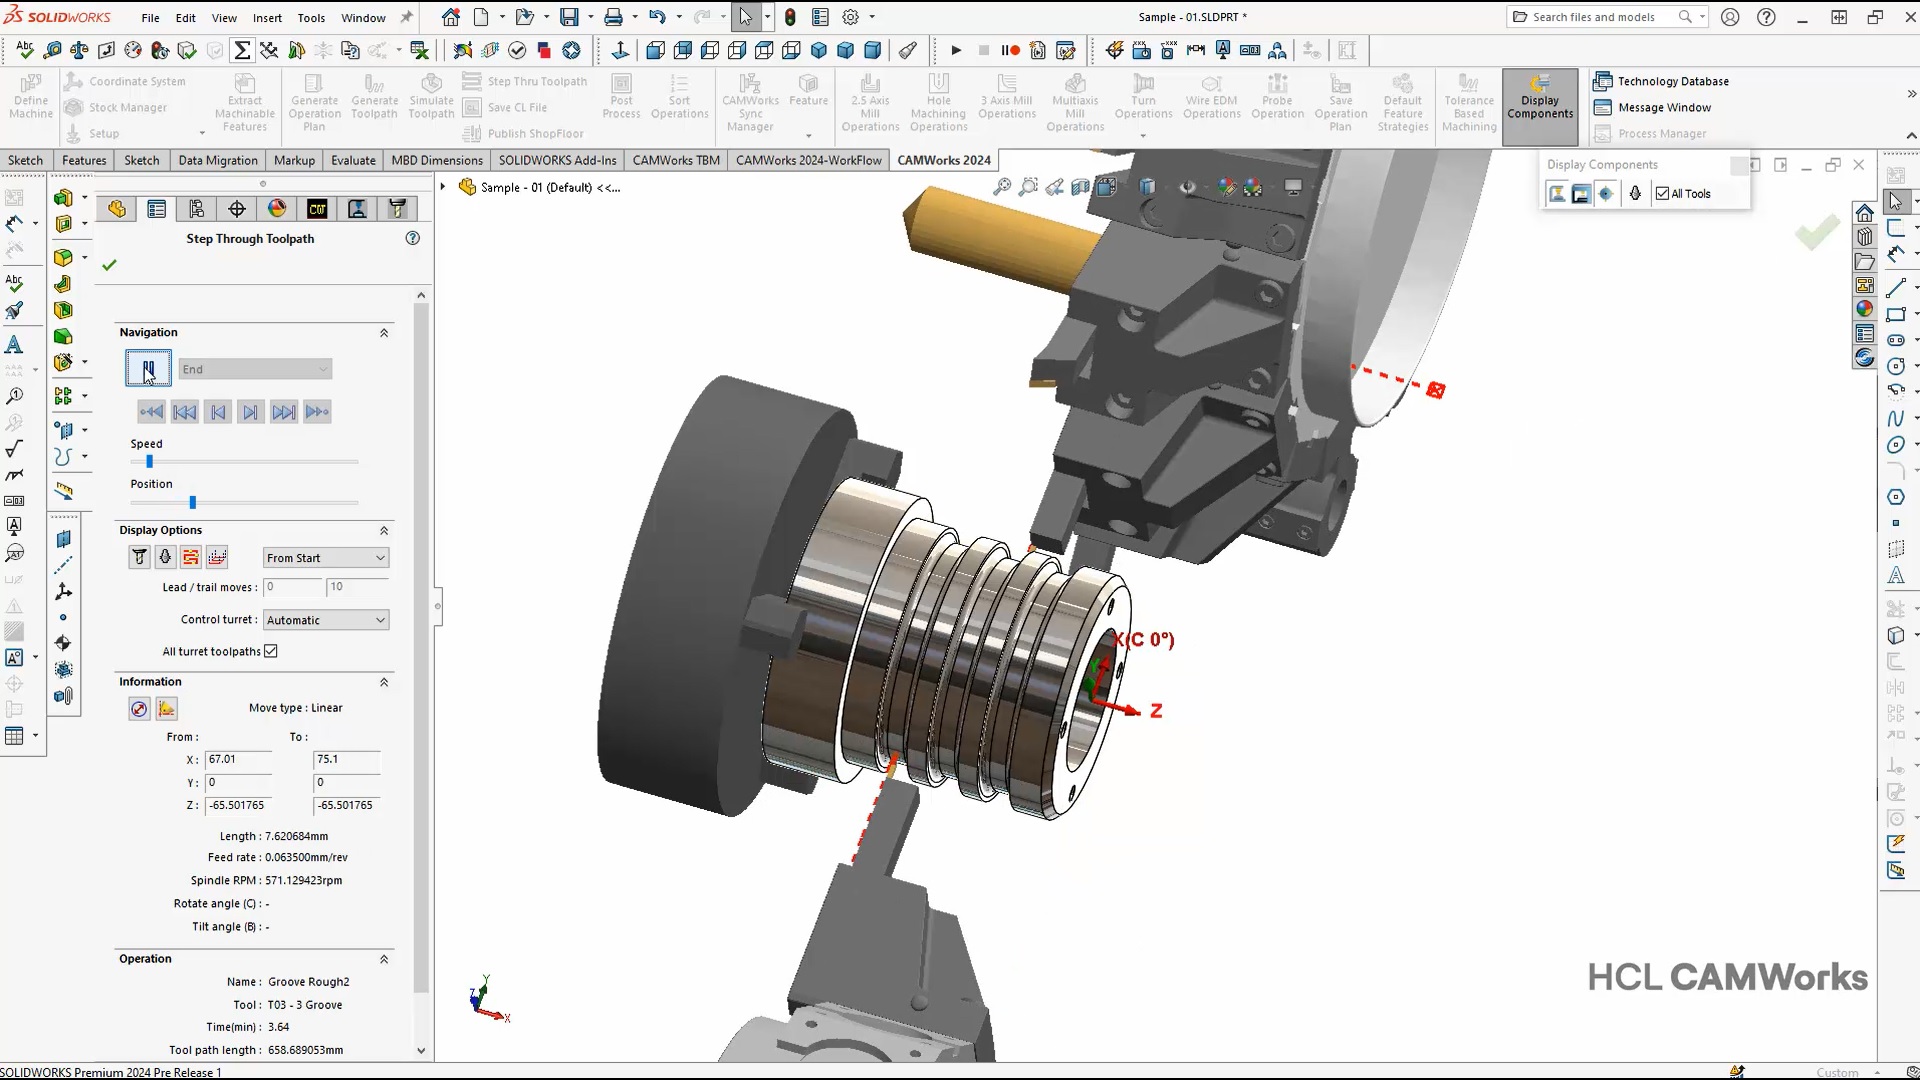Select the CAMWorks operation tree tab icon
Screen dimensions: 1920x1080
[x=357, y=208]
